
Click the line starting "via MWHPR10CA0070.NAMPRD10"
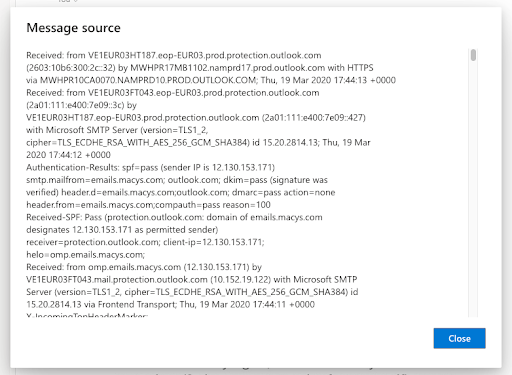tap(211, 80)
